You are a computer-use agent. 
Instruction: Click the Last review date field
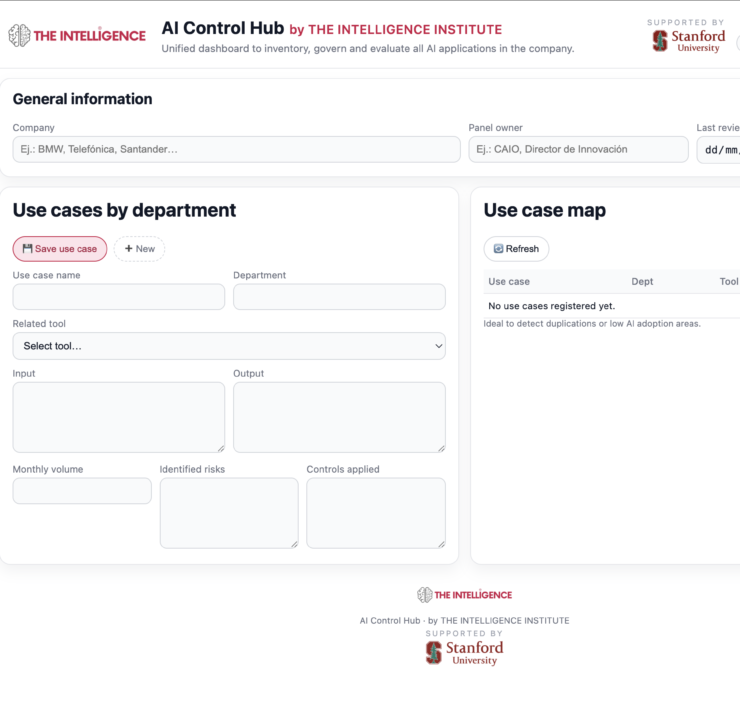(x=718, y=150)
